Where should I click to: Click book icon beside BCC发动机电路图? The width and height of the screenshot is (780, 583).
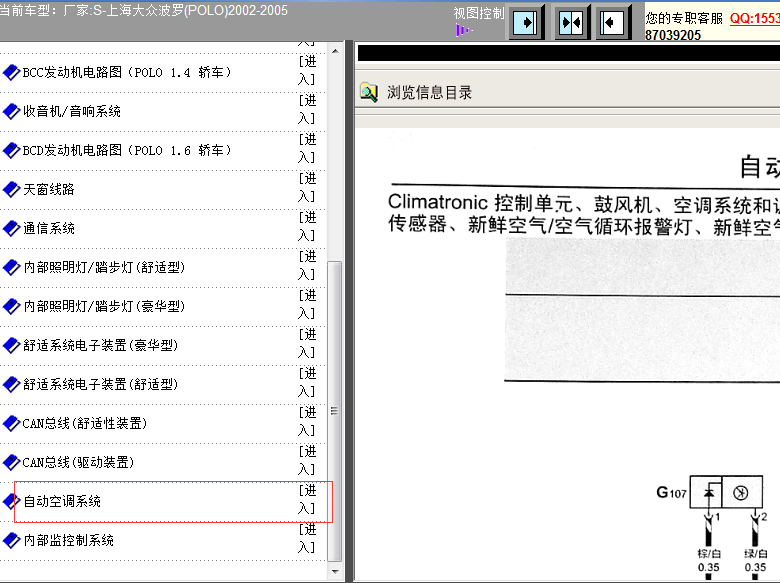pos(11,73)
